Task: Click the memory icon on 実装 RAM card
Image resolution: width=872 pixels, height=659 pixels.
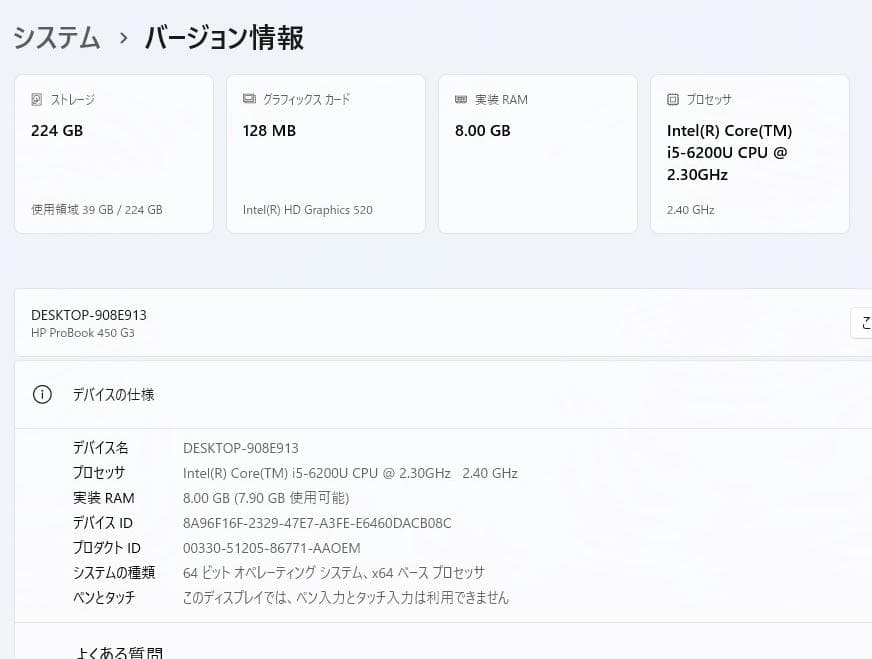Action: tap(461, 99)
